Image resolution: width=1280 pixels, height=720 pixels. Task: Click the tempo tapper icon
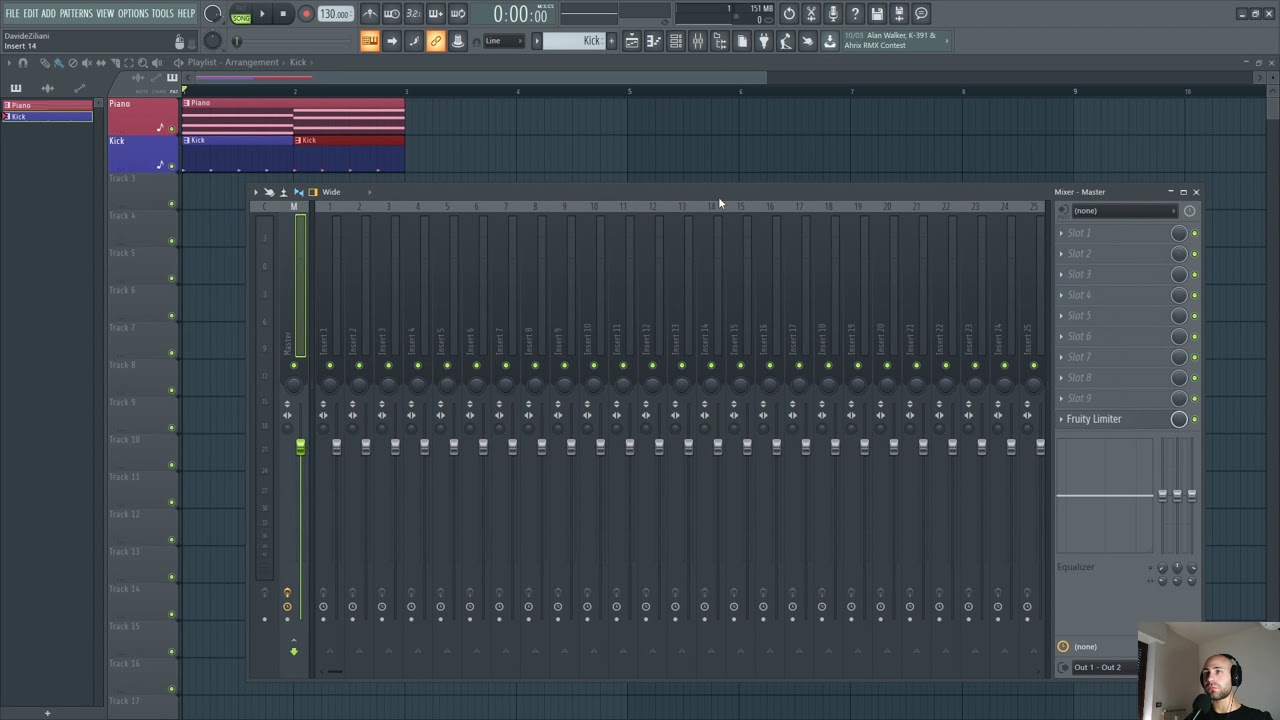[786, 41]
